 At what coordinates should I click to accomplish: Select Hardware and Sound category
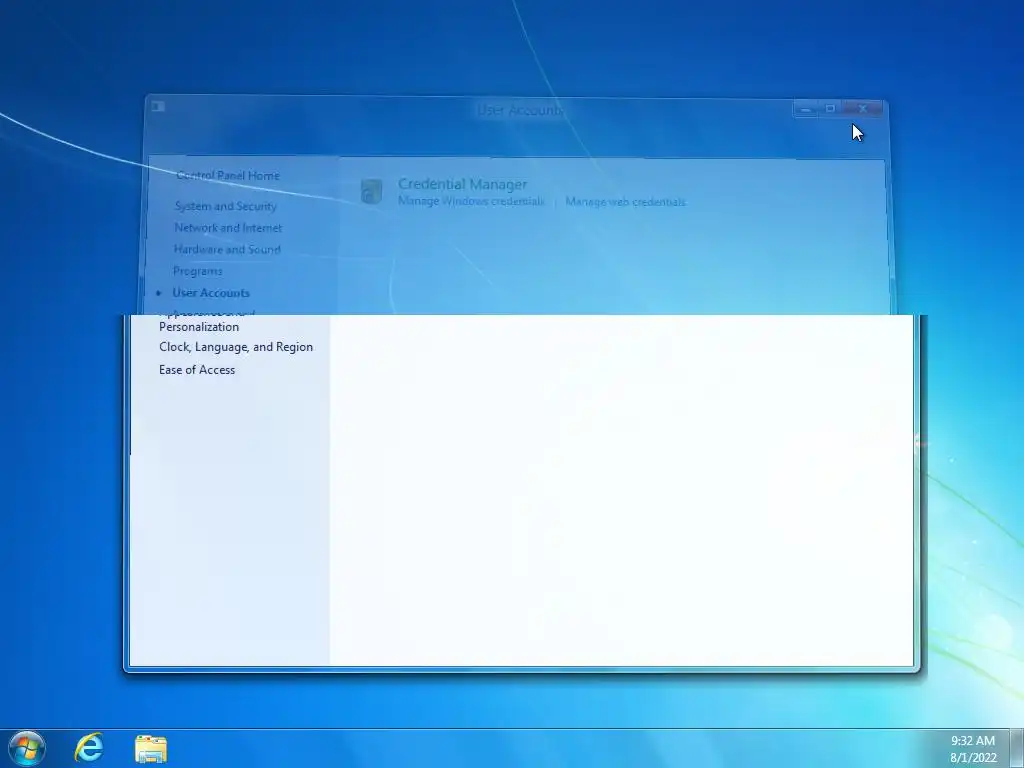point(227,249)
